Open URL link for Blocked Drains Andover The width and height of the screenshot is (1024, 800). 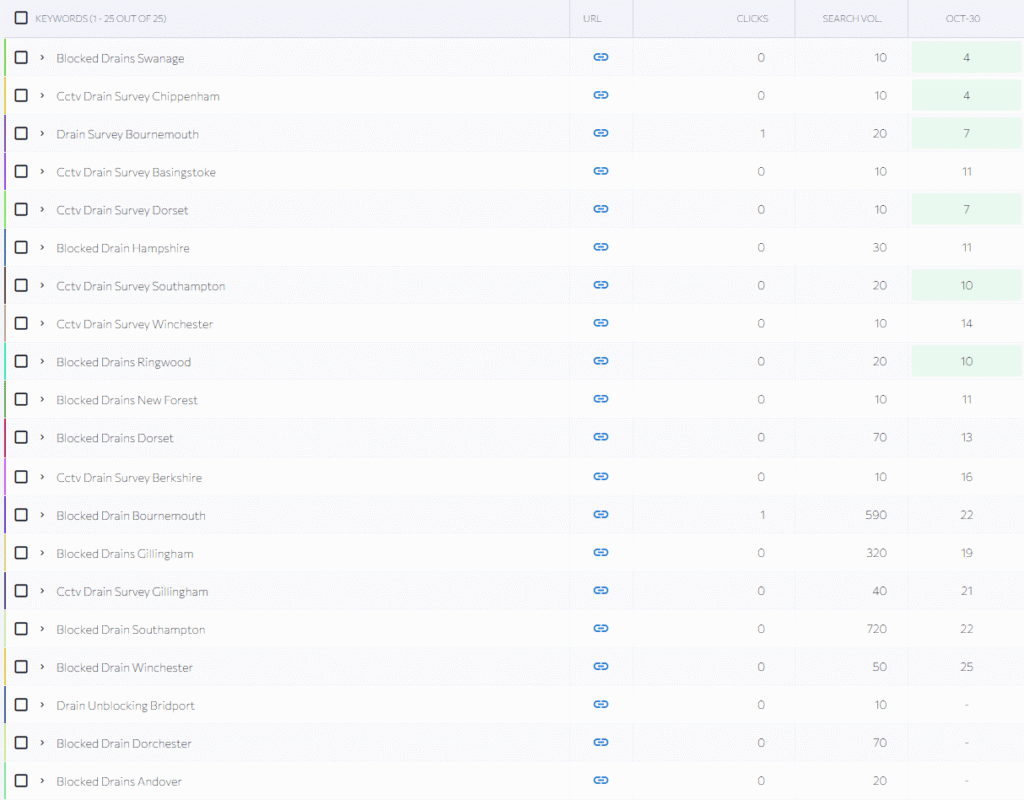click(601, 780)
